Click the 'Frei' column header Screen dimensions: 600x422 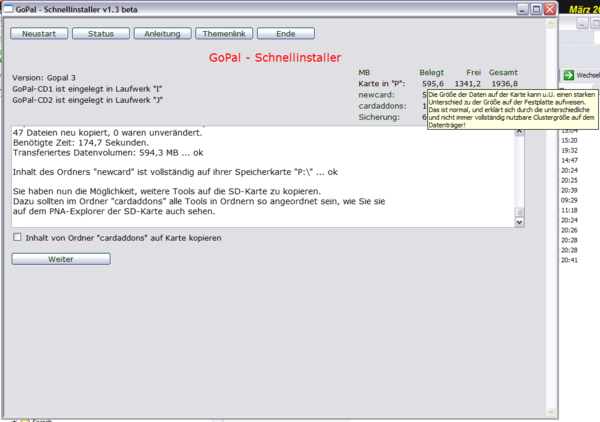coord(473,72)
